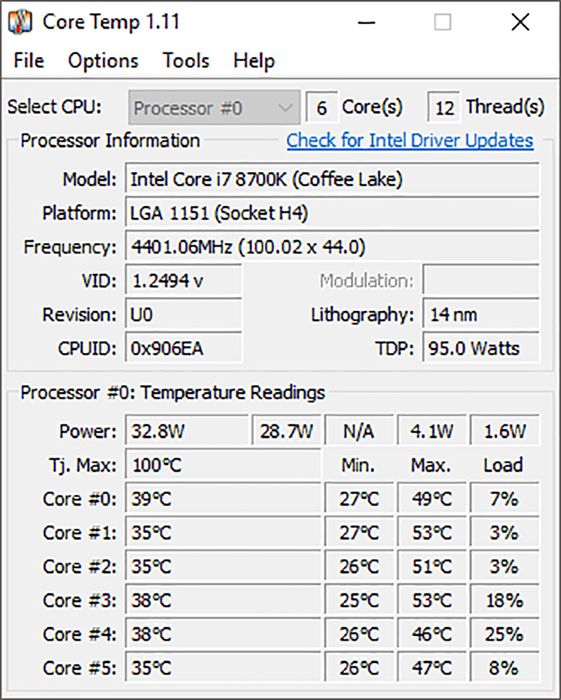561x700 pixels.
Task: Select the Platform value LGA 1151 (Socket H4)
Action: [x=332, y=213]
